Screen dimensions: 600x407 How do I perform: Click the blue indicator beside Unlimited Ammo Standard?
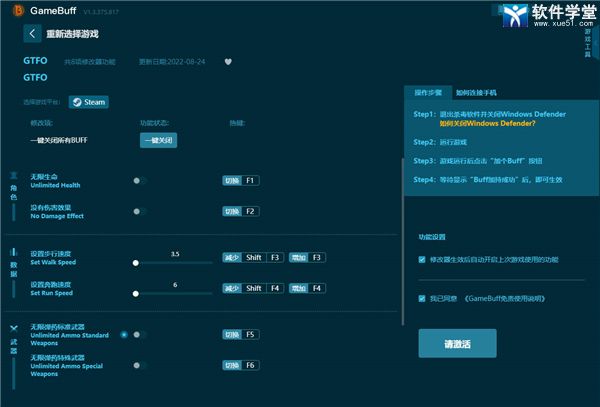click(125, 334)
